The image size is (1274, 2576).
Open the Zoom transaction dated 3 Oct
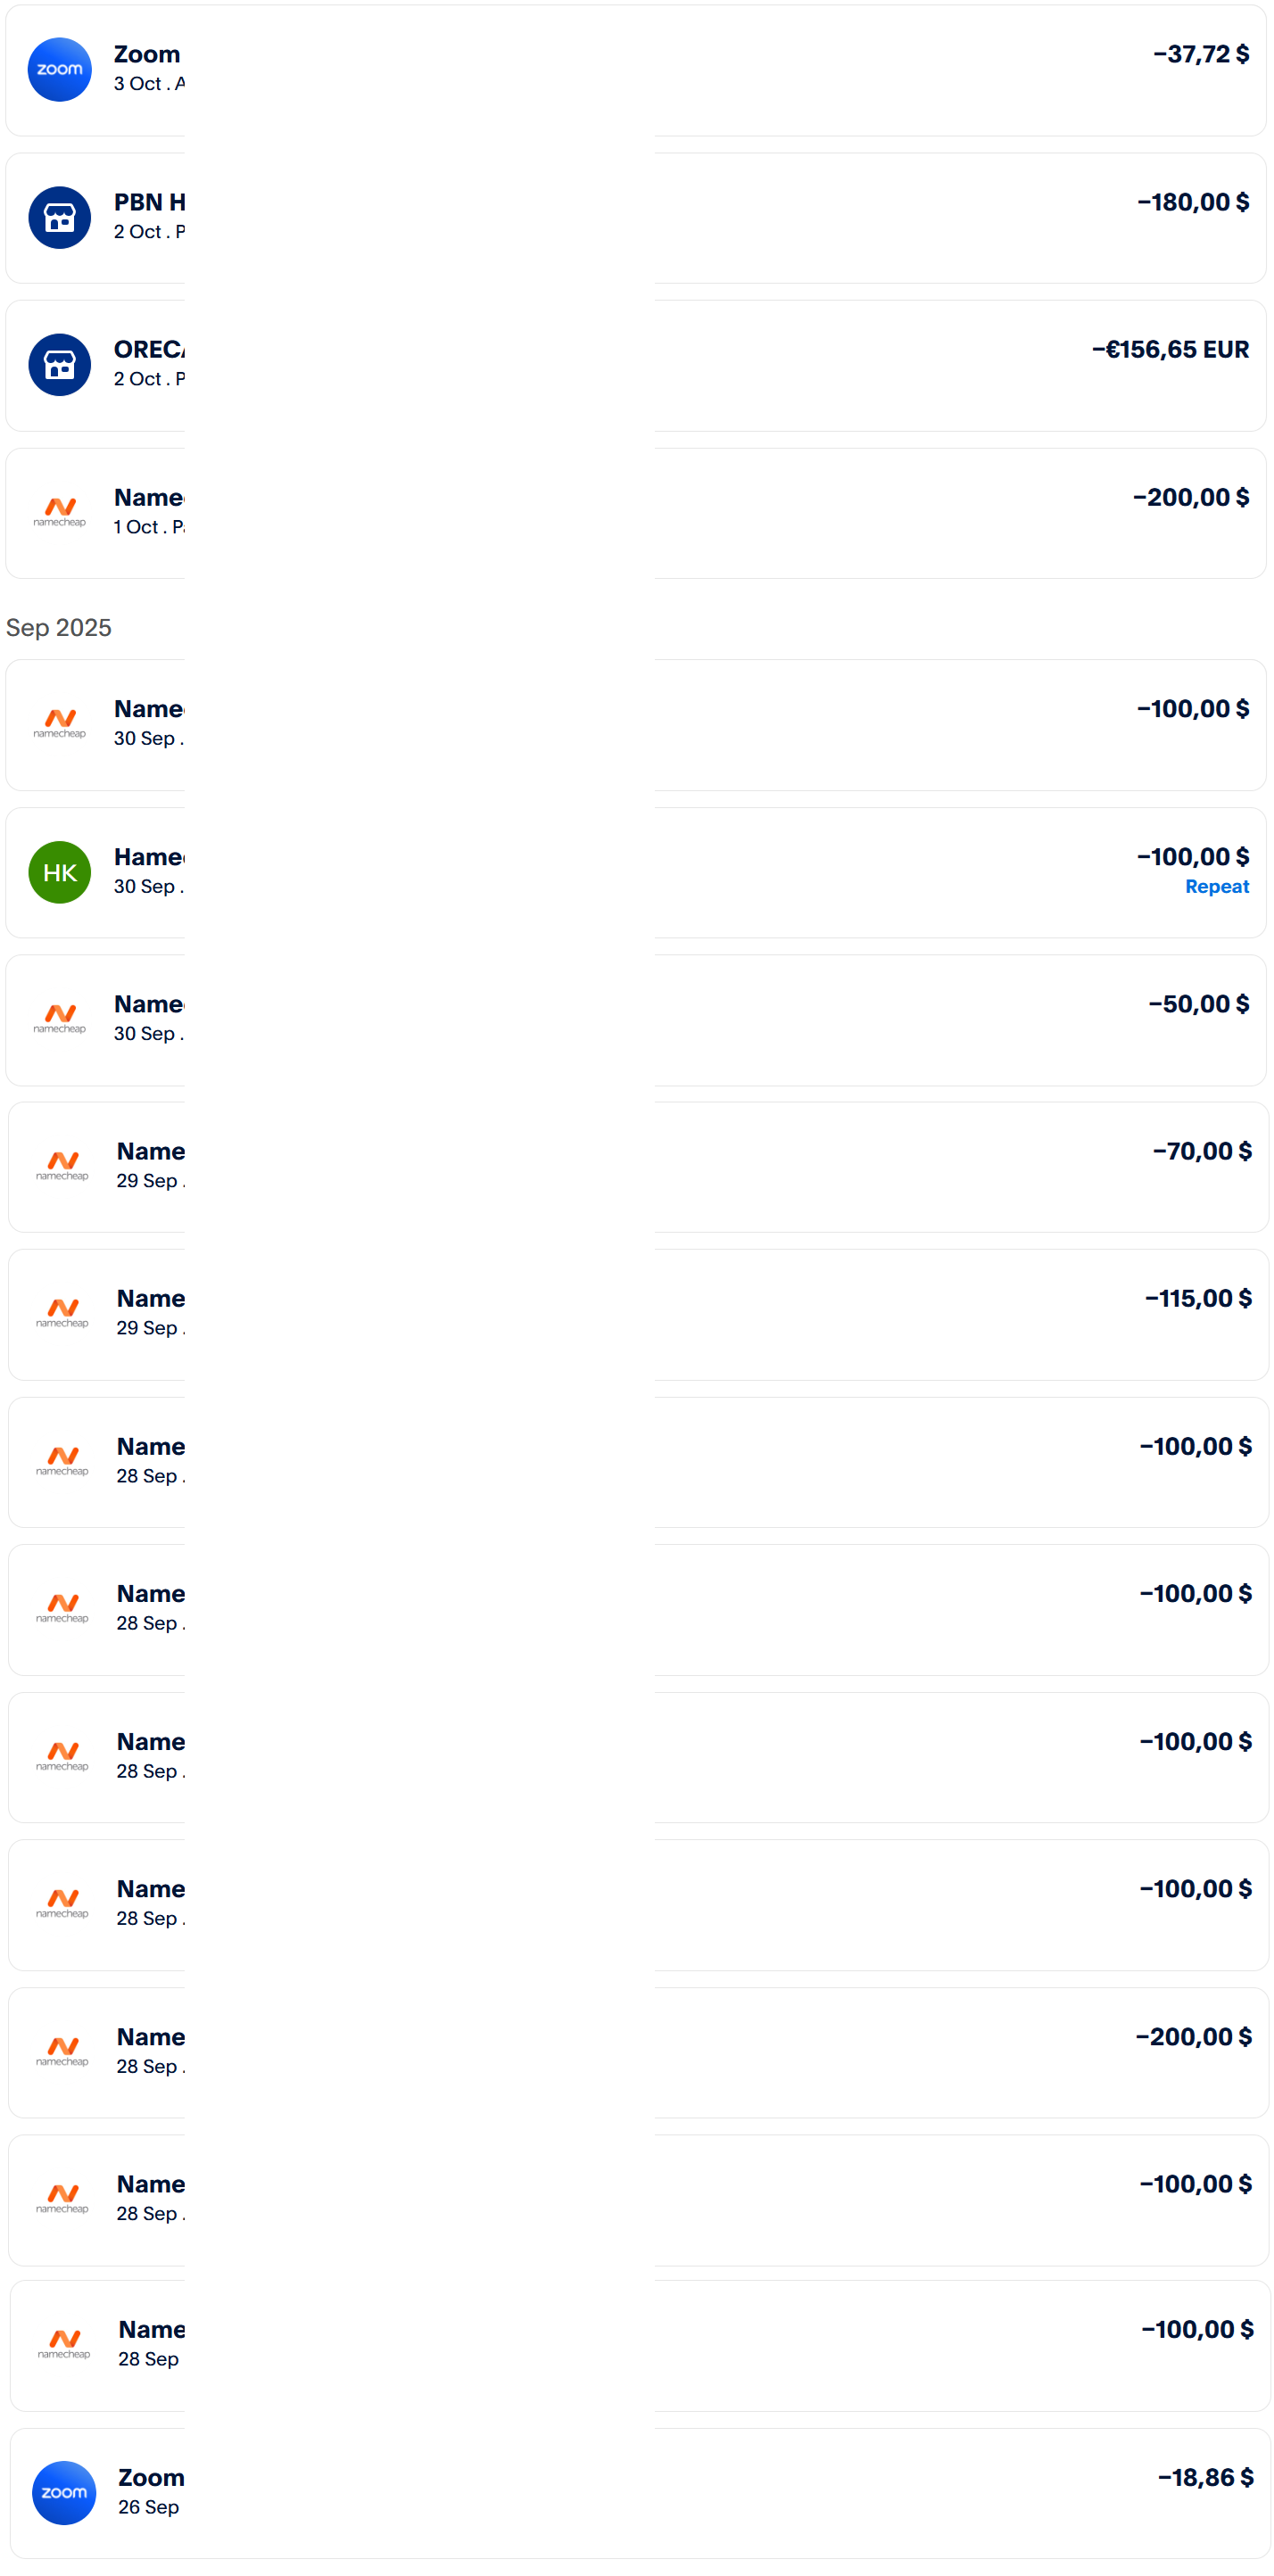click(x=147, y=55)
